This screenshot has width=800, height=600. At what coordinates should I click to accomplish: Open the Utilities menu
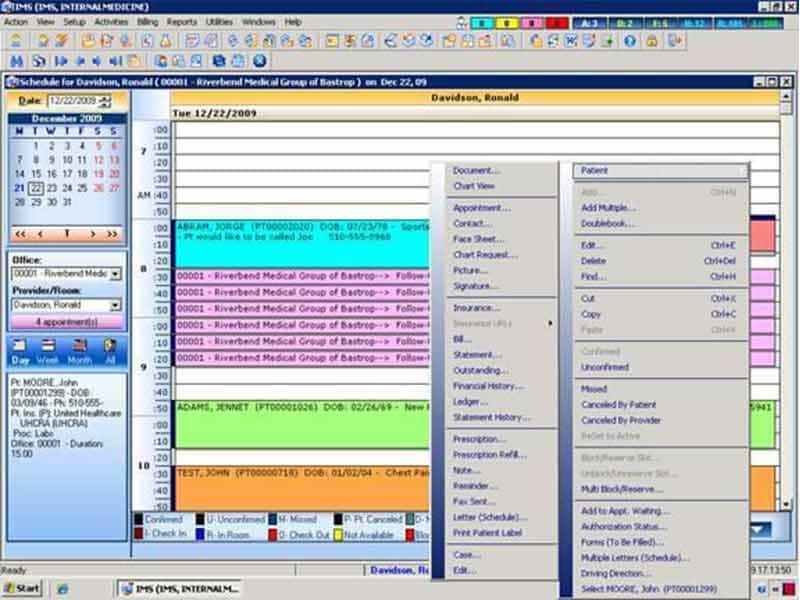[x=219, y=22]
